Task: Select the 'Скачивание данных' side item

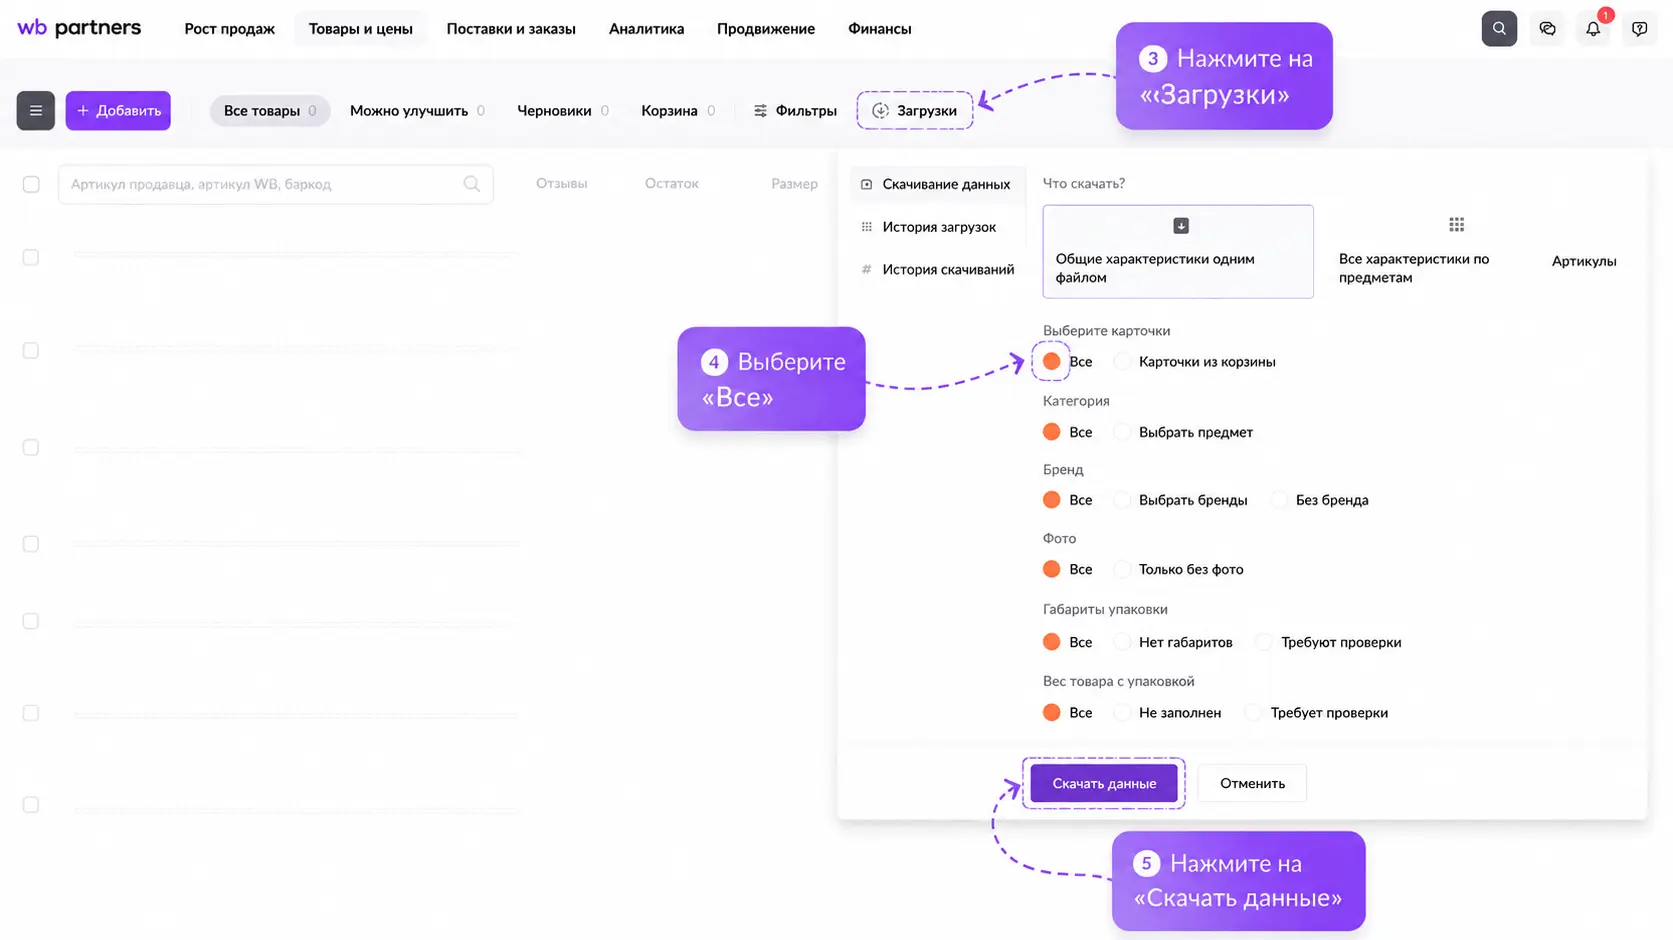Action: pyautogui.click(x=937, y=184)
